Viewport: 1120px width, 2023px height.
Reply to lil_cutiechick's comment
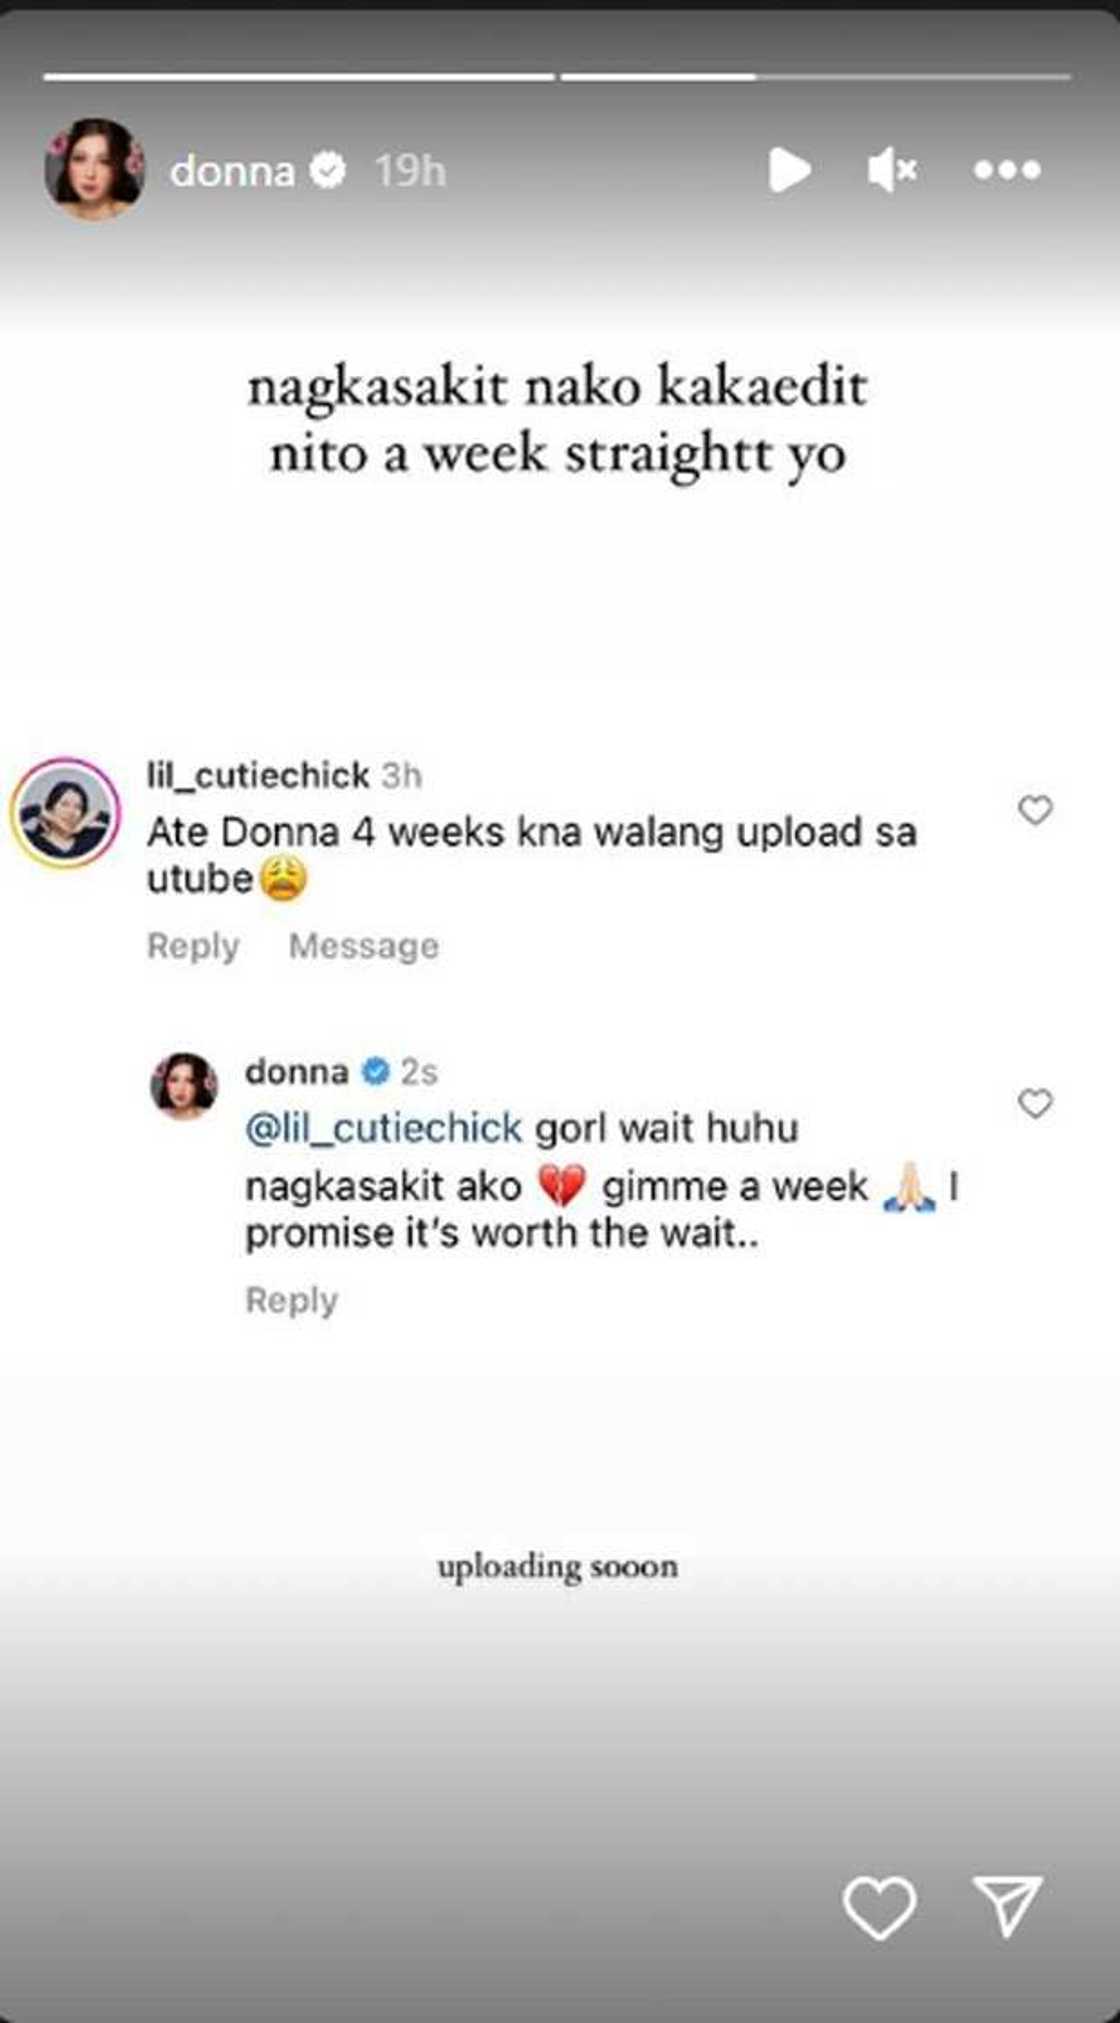(x=193, y=946)
